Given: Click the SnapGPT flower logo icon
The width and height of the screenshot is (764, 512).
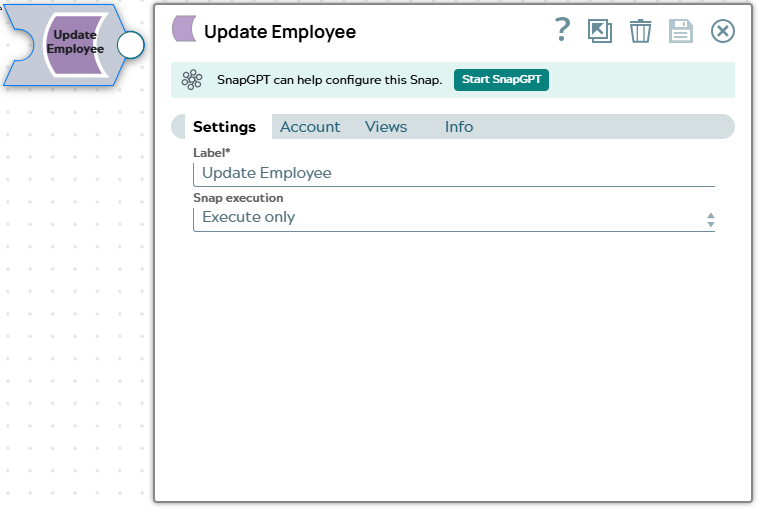Looking at the screenshot, I should [x=192, y=80].
